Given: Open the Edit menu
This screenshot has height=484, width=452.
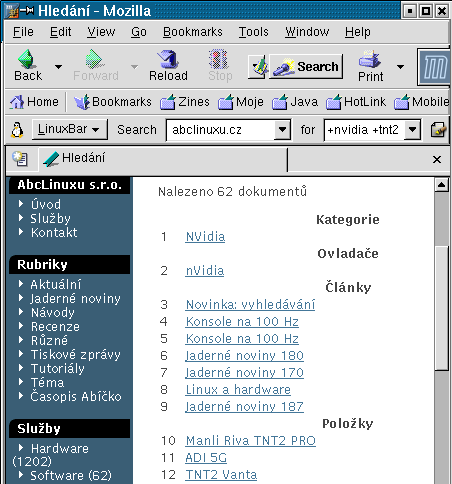Looking at the screenshot, I should click(x=60, y=32).
